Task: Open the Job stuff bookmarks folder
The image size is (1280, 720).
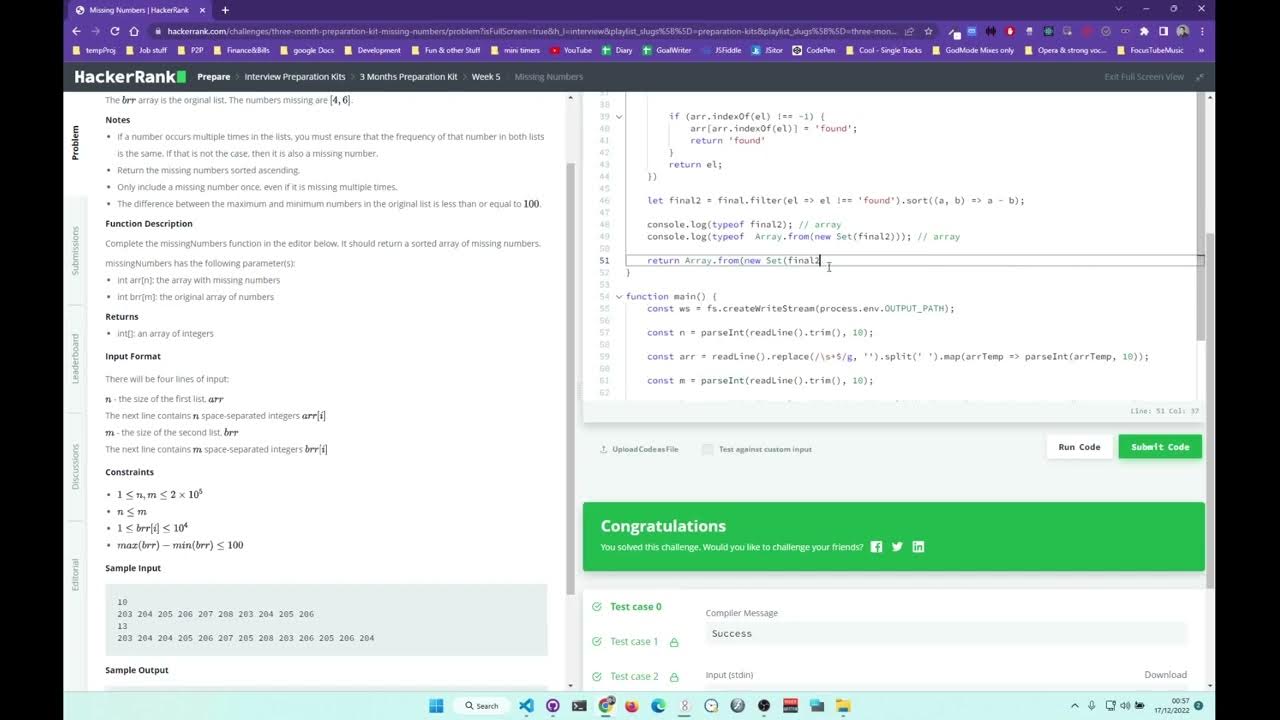Action: [146, 50]
